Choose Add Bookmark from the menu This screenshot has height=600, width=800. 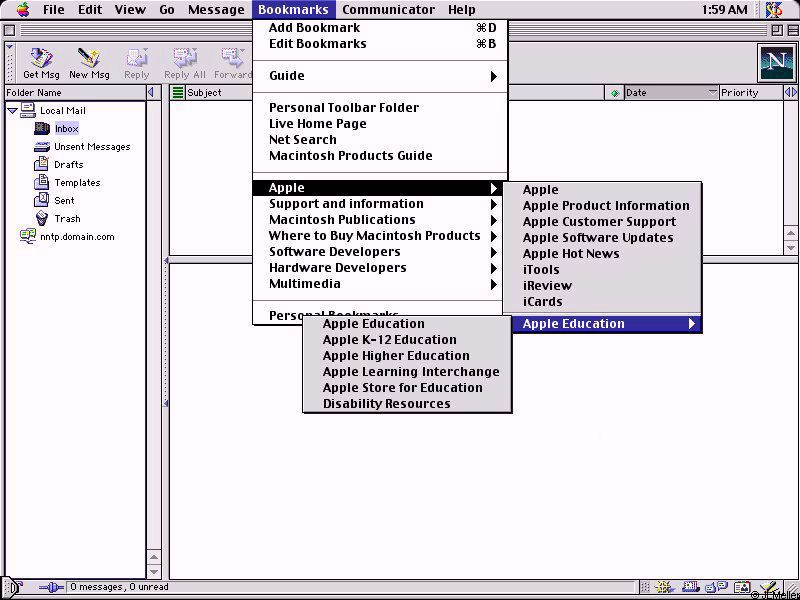coord(314,28)
